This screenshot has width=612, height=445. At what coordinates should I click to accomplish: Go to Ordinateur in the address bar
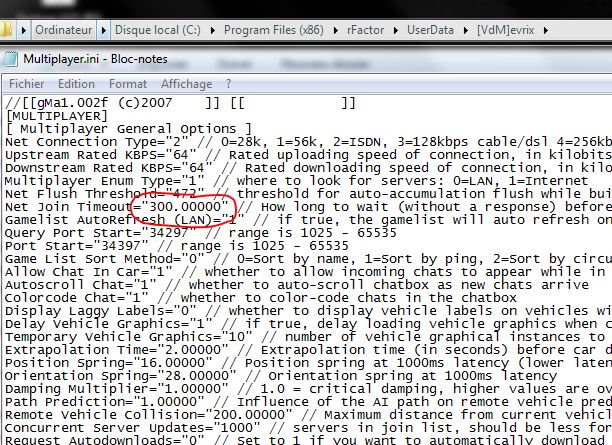[x=64, y=30]
